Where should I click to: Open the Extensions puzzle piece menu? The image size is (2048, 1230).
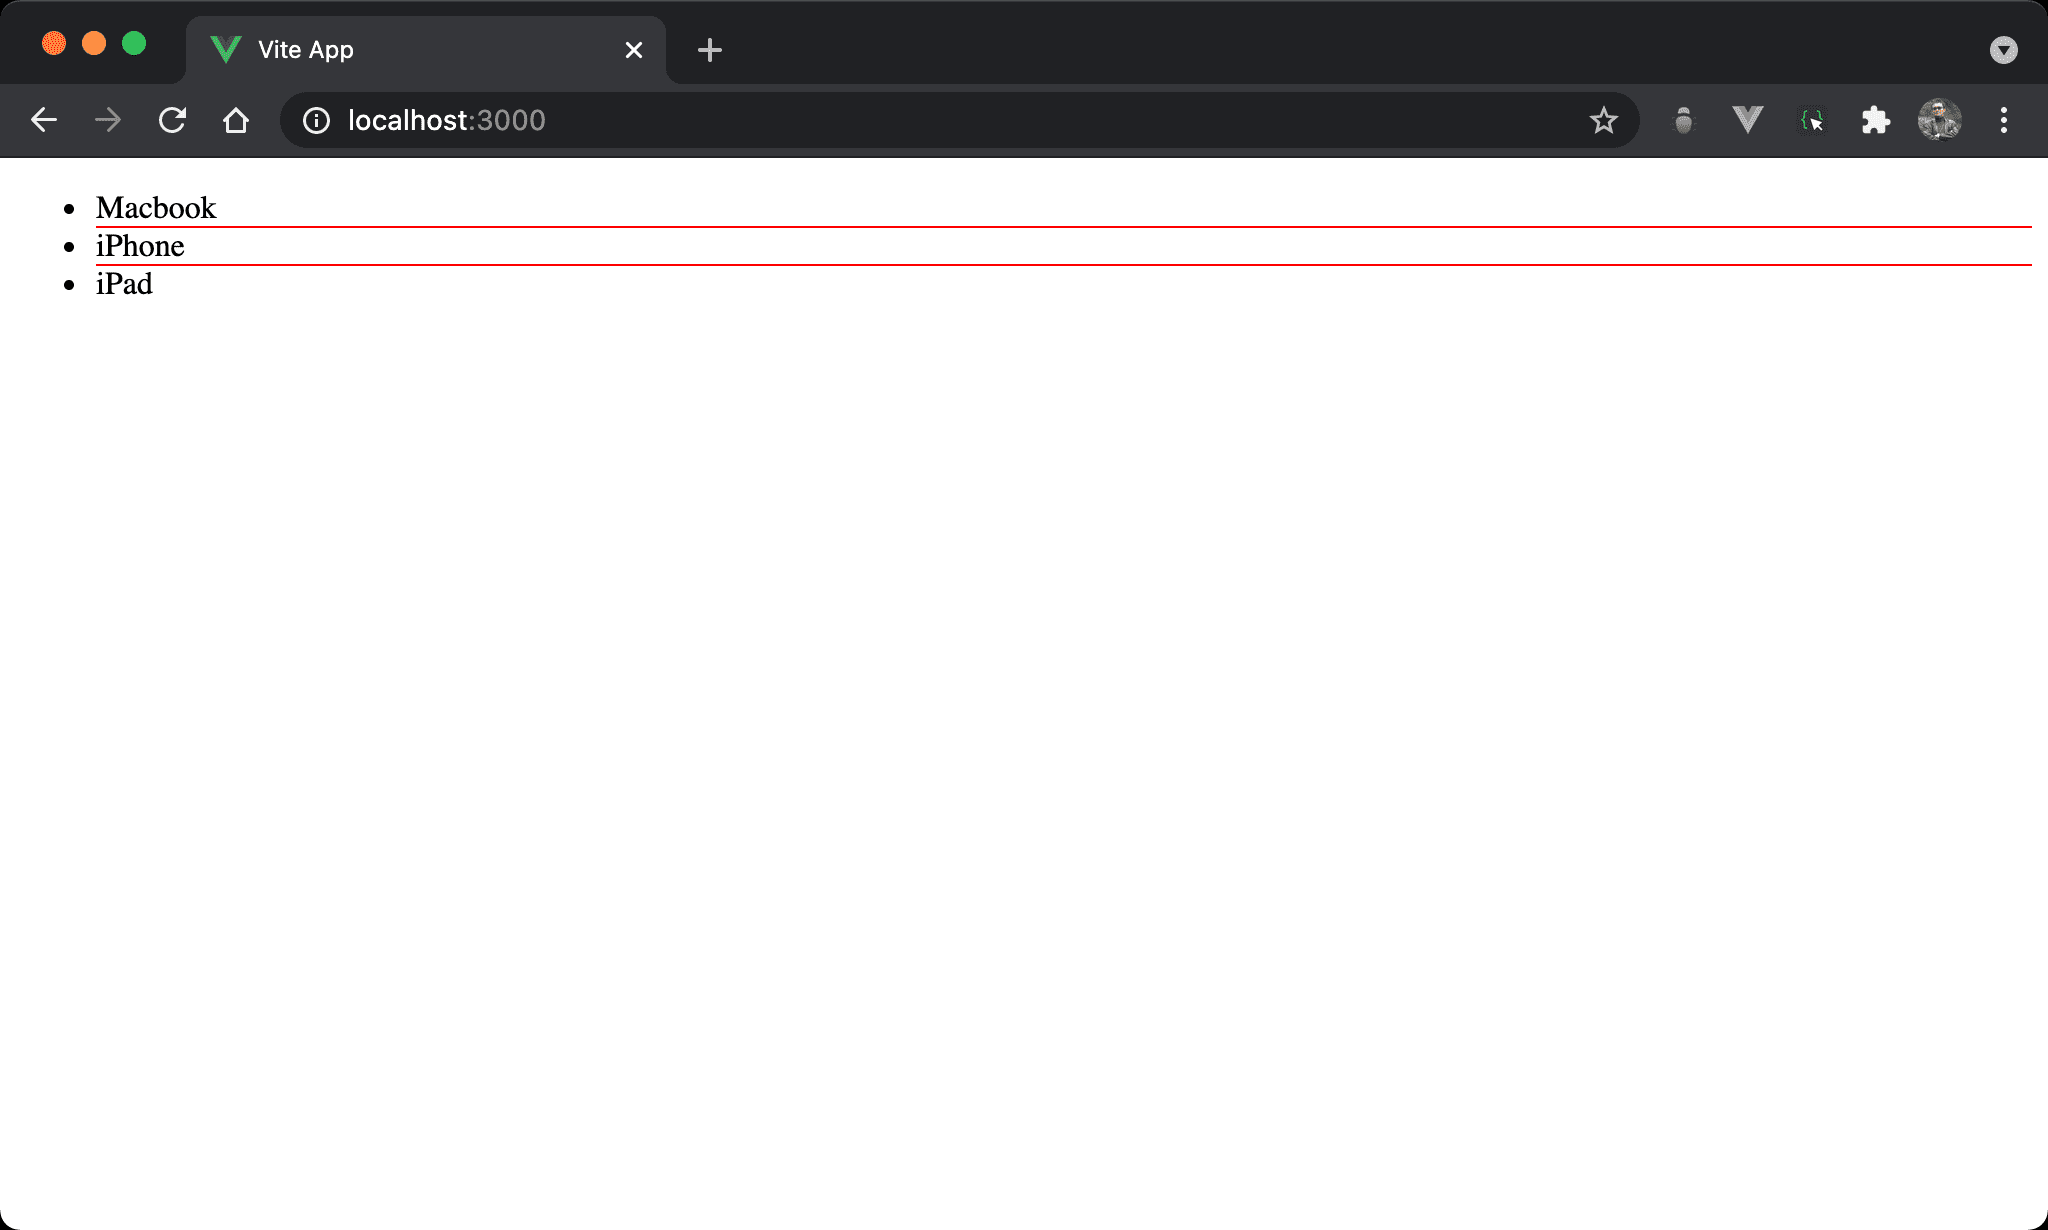[1875, 120]
